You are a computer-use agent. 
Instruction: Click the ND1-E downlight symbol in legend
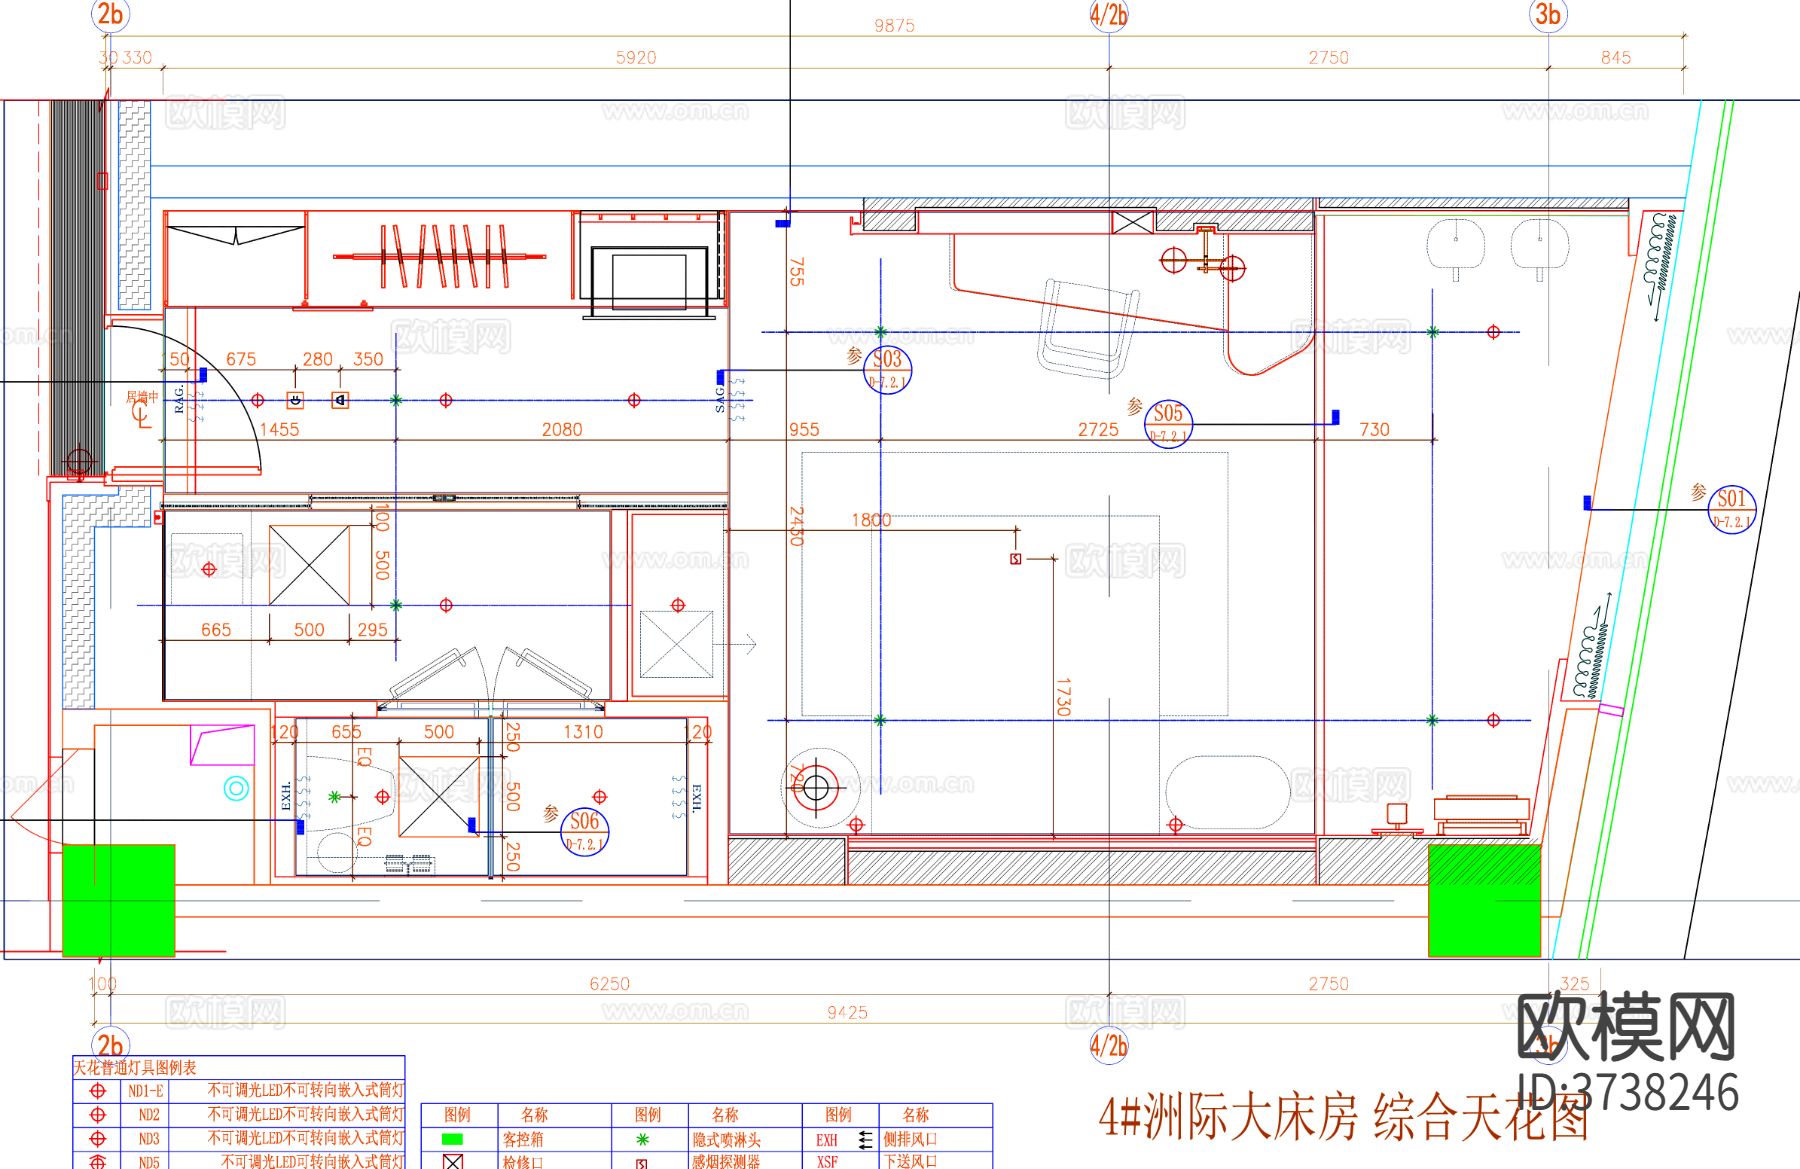coord(97,1091)
